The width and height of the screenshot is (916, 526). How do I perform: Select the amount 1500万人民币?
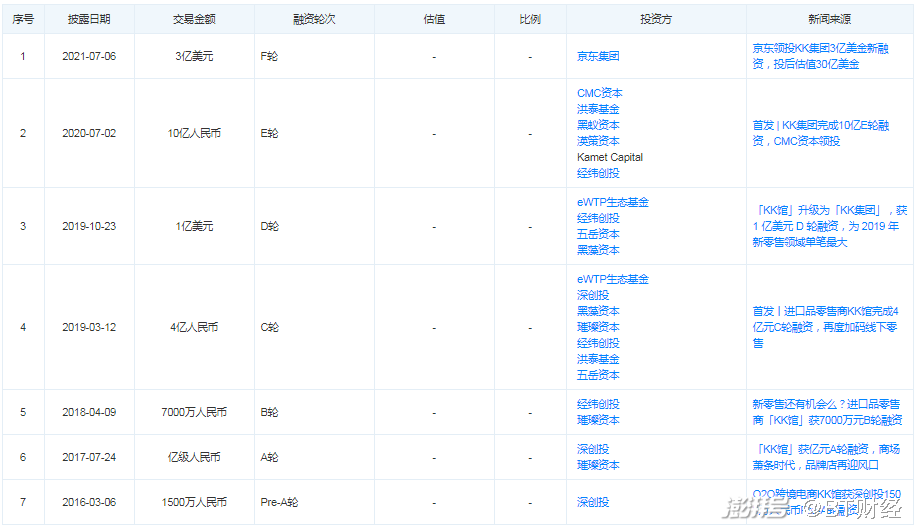(x=194, y=502)
